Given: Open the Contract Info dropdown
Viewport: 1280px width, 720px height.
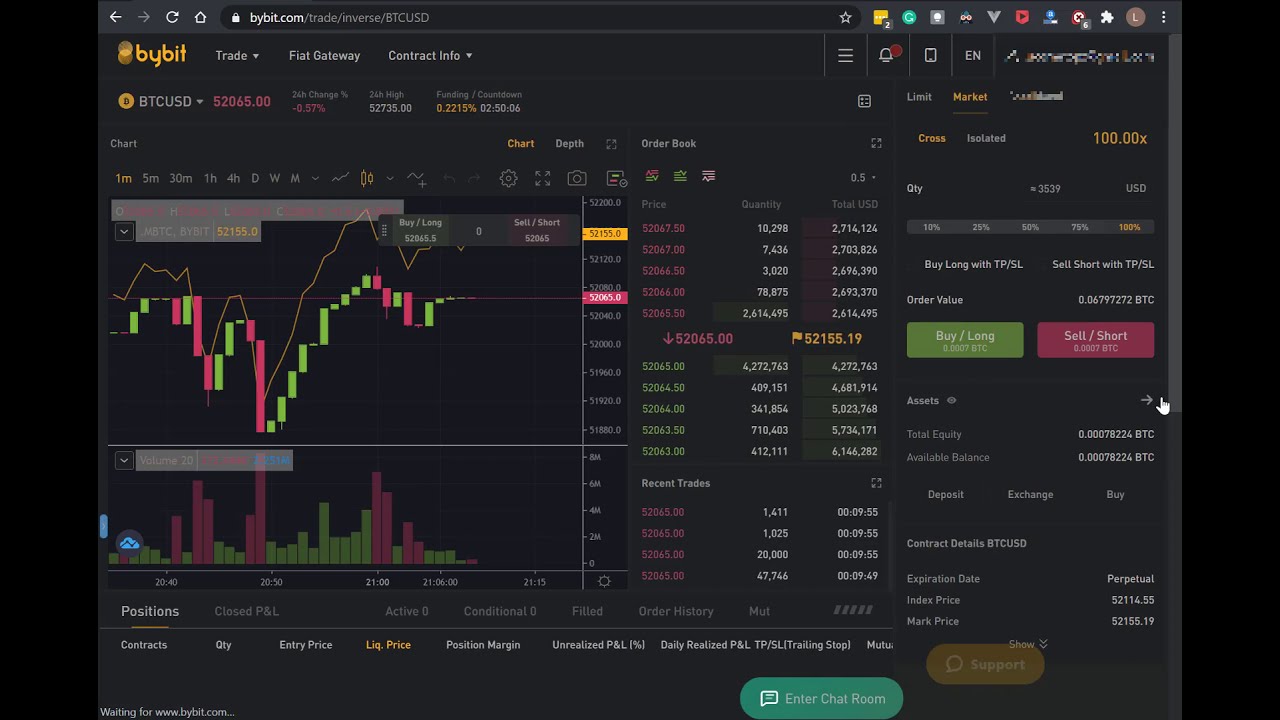Looking at the screenshot, I should coord(430,55).
